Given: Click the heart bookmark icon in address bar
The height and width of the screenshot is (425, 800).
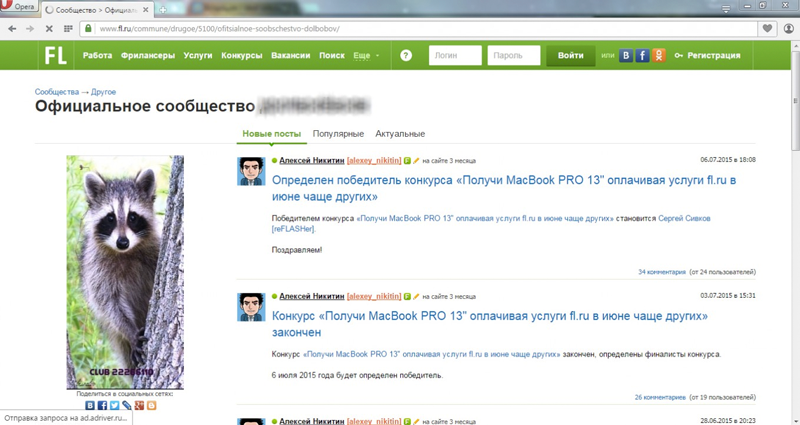Looking at the screenshot, I should click(x=768, y=28).
